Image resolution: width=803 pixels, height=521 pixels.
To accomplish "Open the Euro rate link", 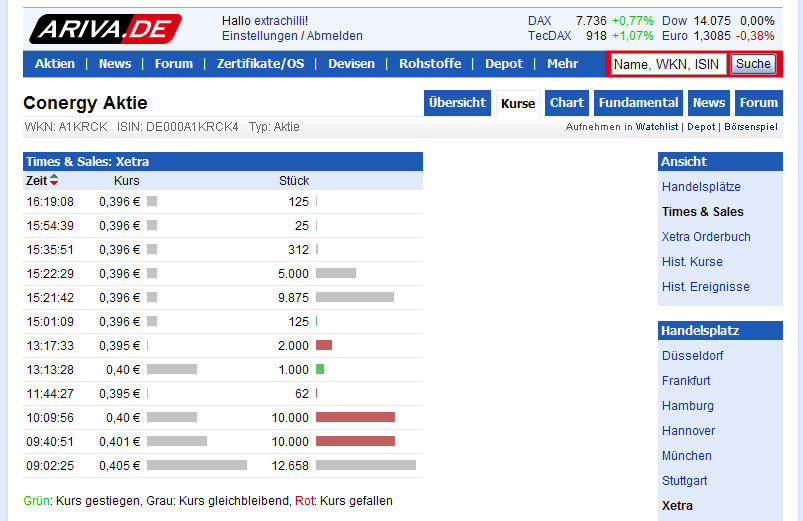I will point(674,36).
